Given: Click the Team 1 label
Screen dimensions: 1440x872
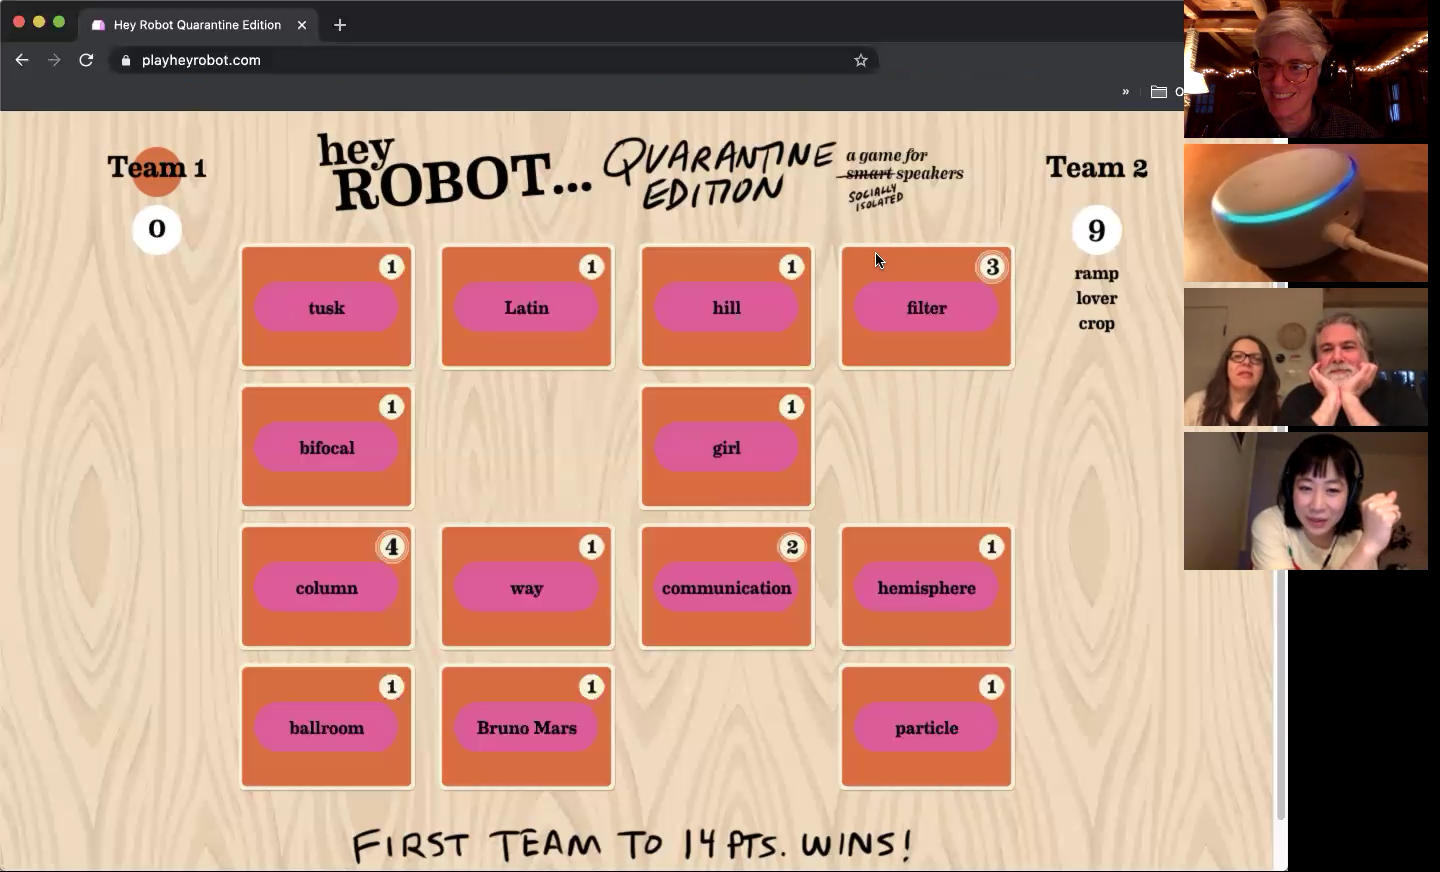Looking at the screenshot, I should pos(157,168).
